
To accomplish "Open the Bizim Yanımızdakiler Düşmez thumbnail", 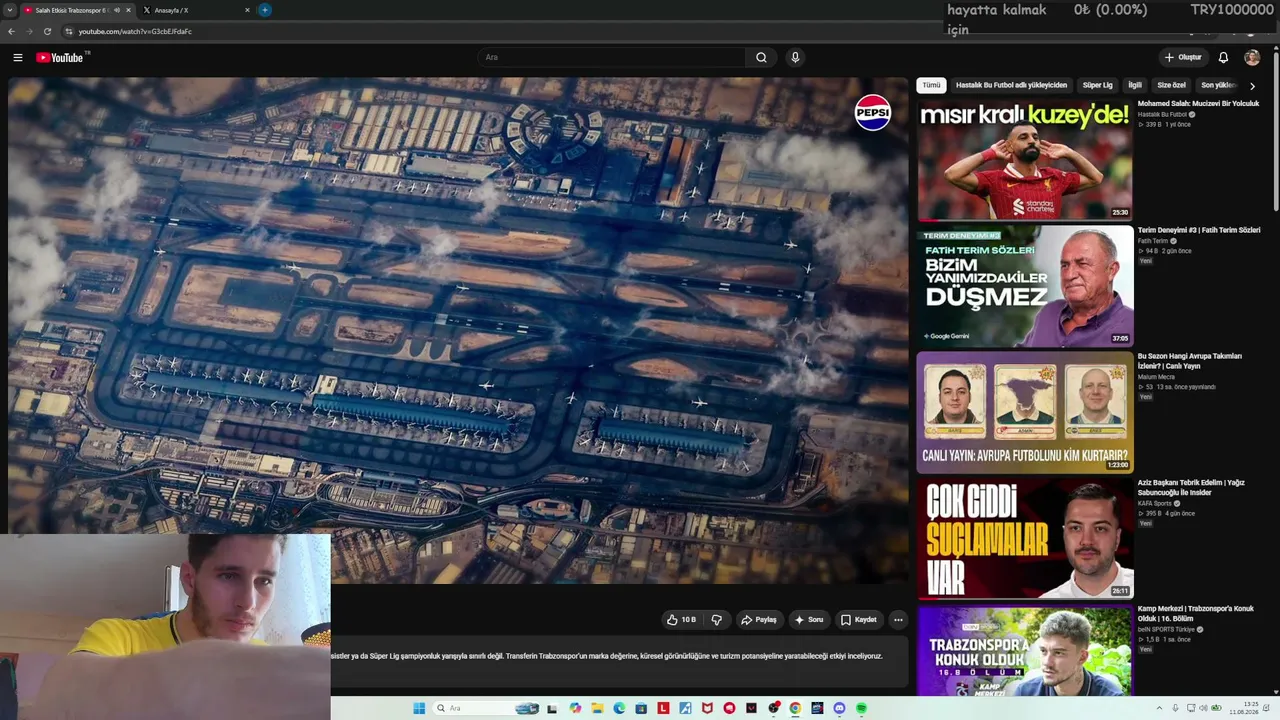I will pyautogui.click(x=1025, y=285).
